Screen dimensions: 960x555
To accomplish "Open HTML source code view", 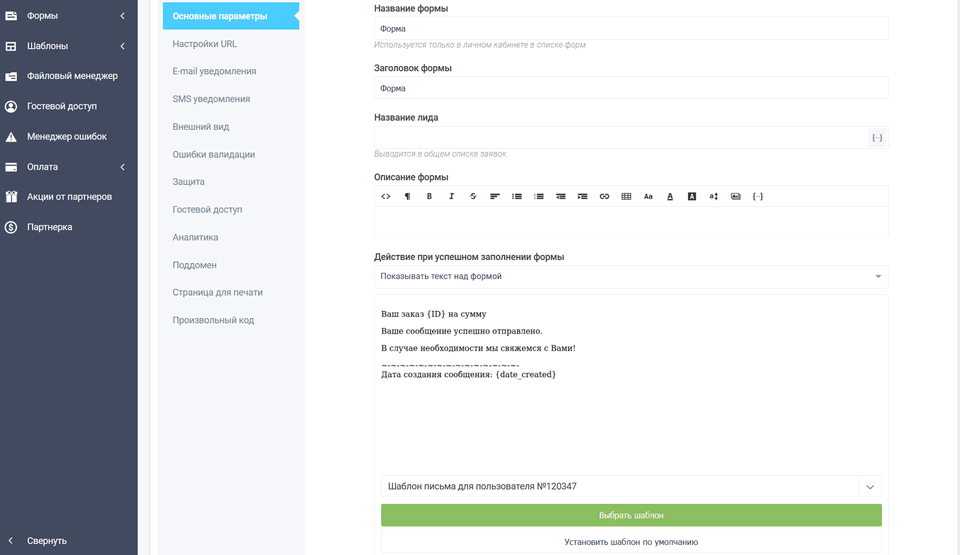I will point(386,197).
